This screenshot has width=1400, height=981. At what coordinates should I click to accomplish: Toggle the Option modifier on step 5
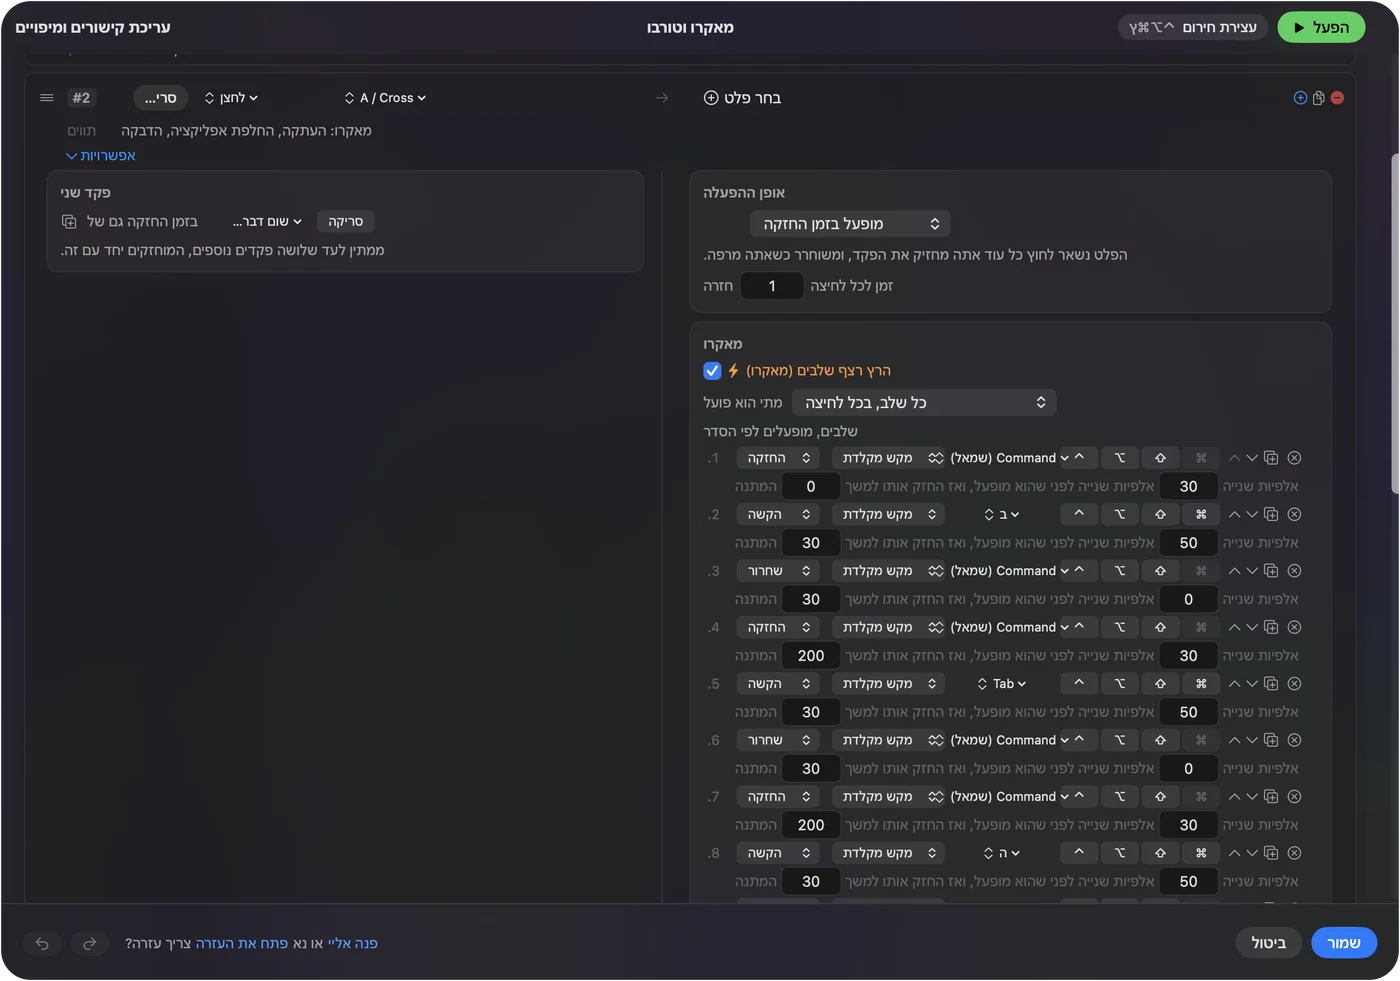(1120, 684)
